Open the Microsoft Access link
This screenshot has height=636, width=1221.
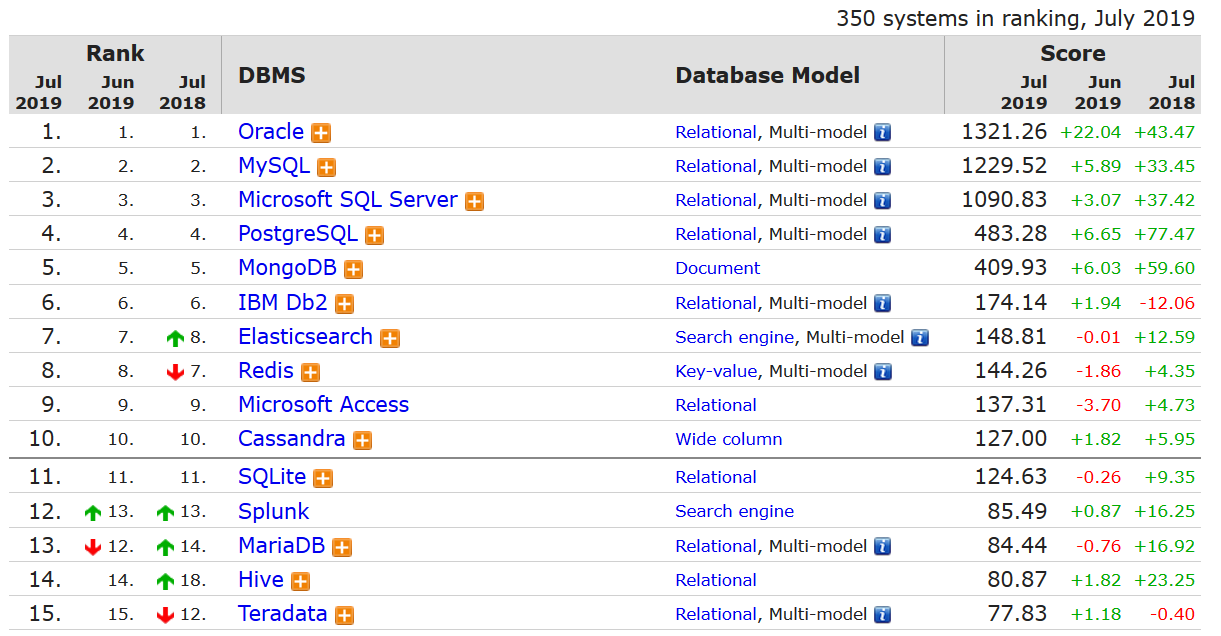coord(324,404)
